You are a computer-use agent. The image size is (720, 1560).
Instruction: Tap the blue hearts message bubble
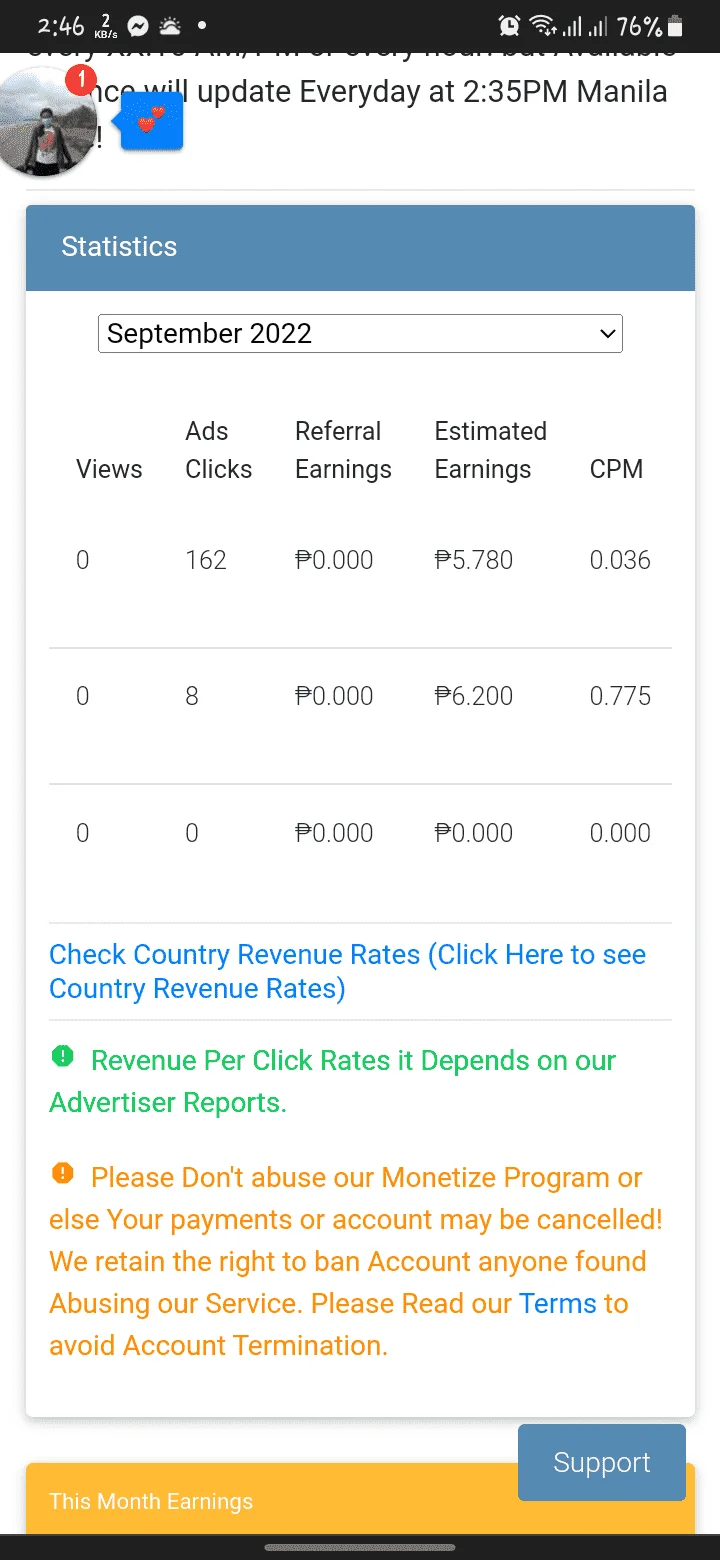pyautogui.click(x=151, y=122)
